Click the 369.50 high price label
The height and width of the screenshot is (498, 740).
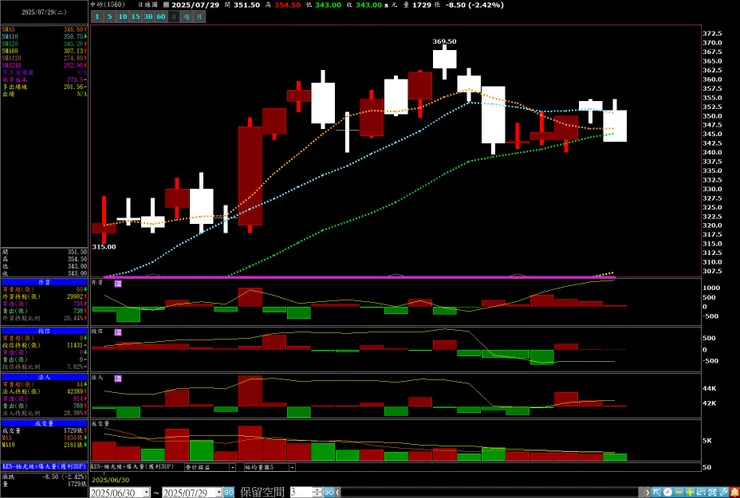(445, 42)
